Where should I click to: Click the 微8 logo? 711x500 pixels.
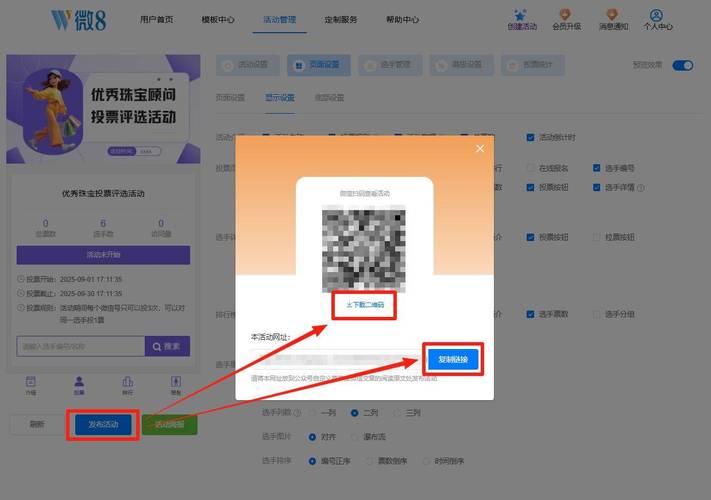click(78, 20)
